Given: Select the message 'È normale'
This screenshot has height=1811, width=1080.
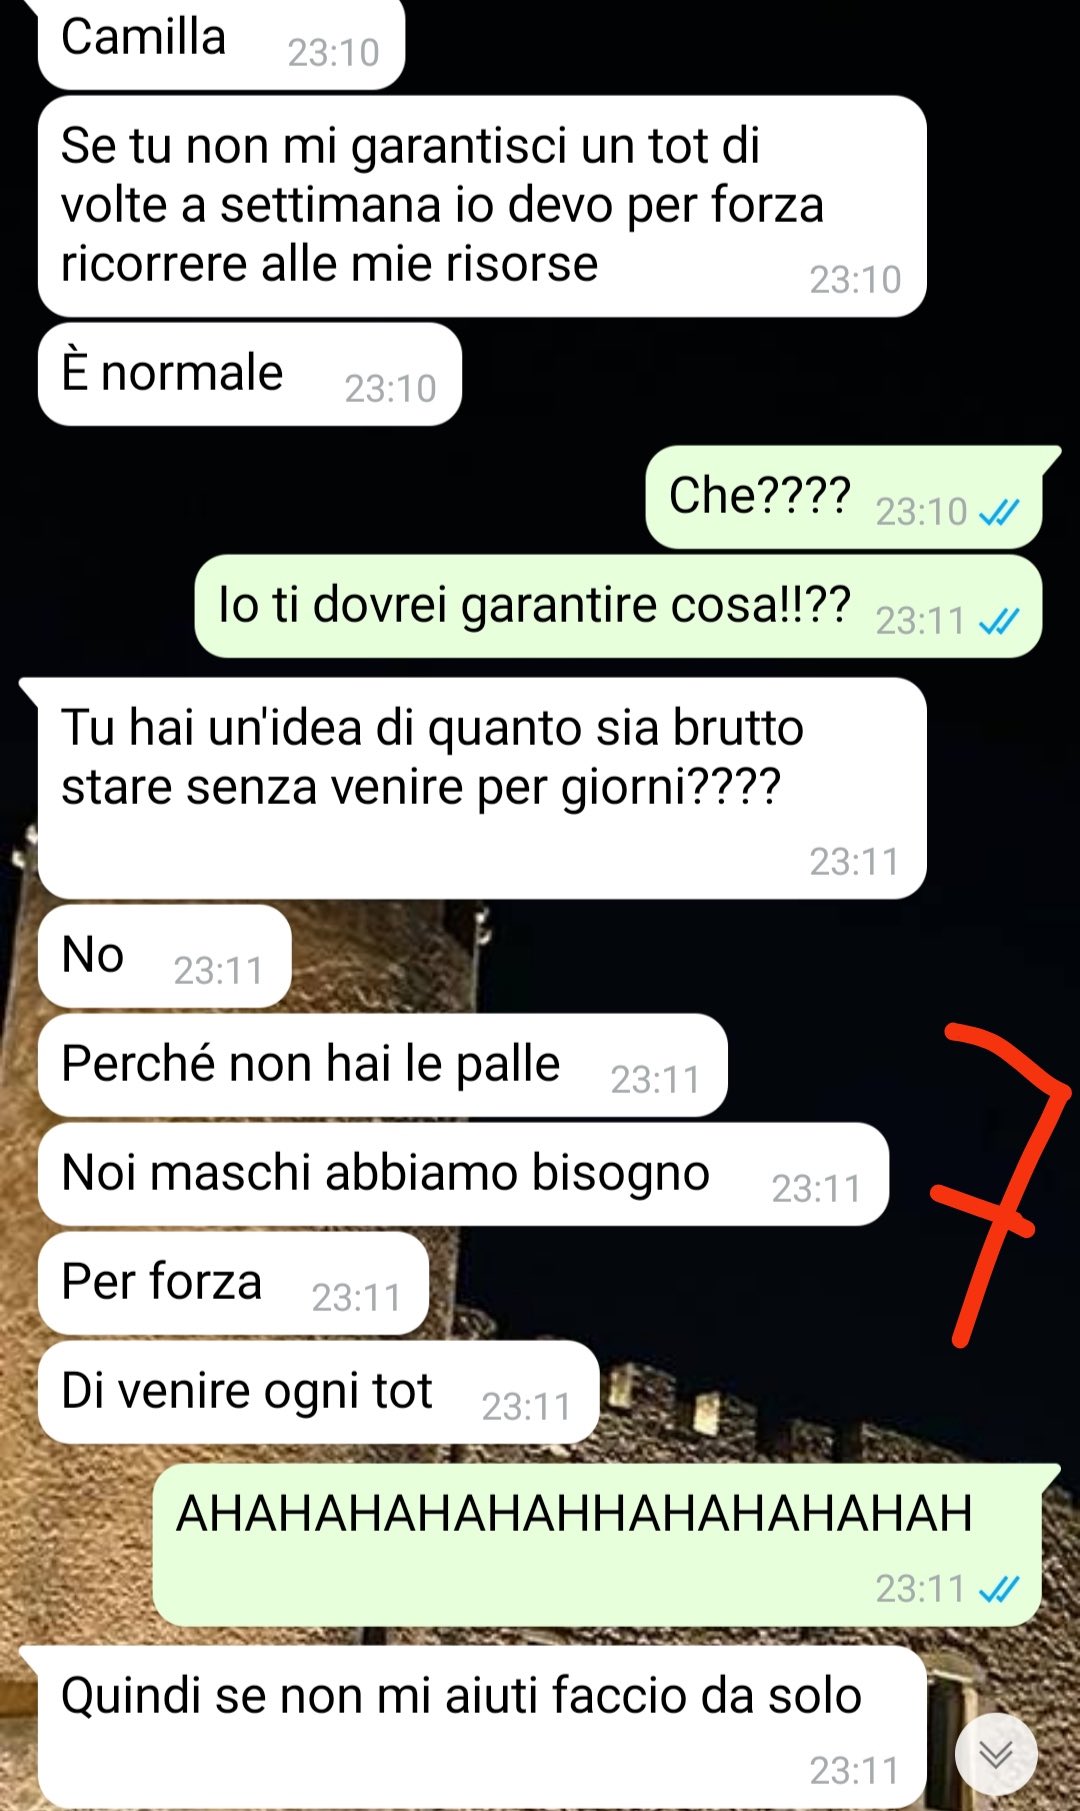Looking at the screenshot, I should coord(250,374).
